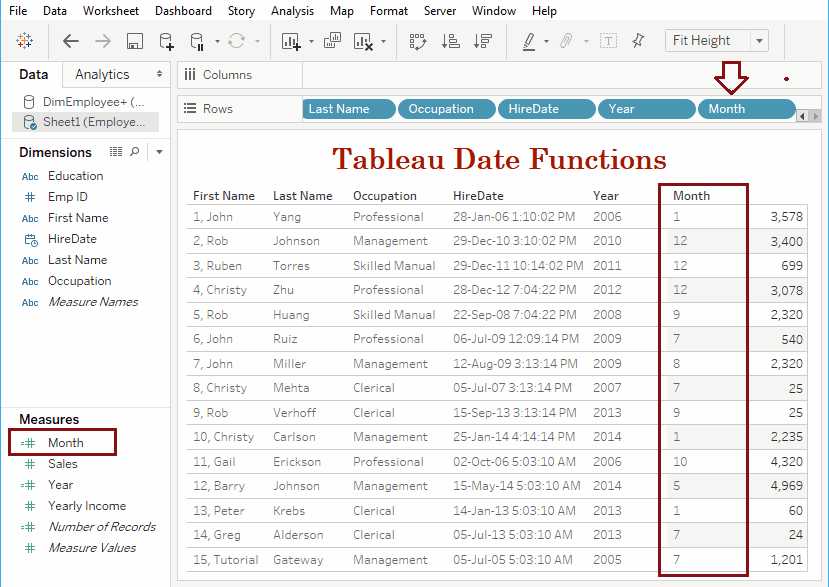Image resolution: width=829 pixels, height=587 pixels.
Task: Toggle Presentation Mode star icon
Action: click(638, 40)
